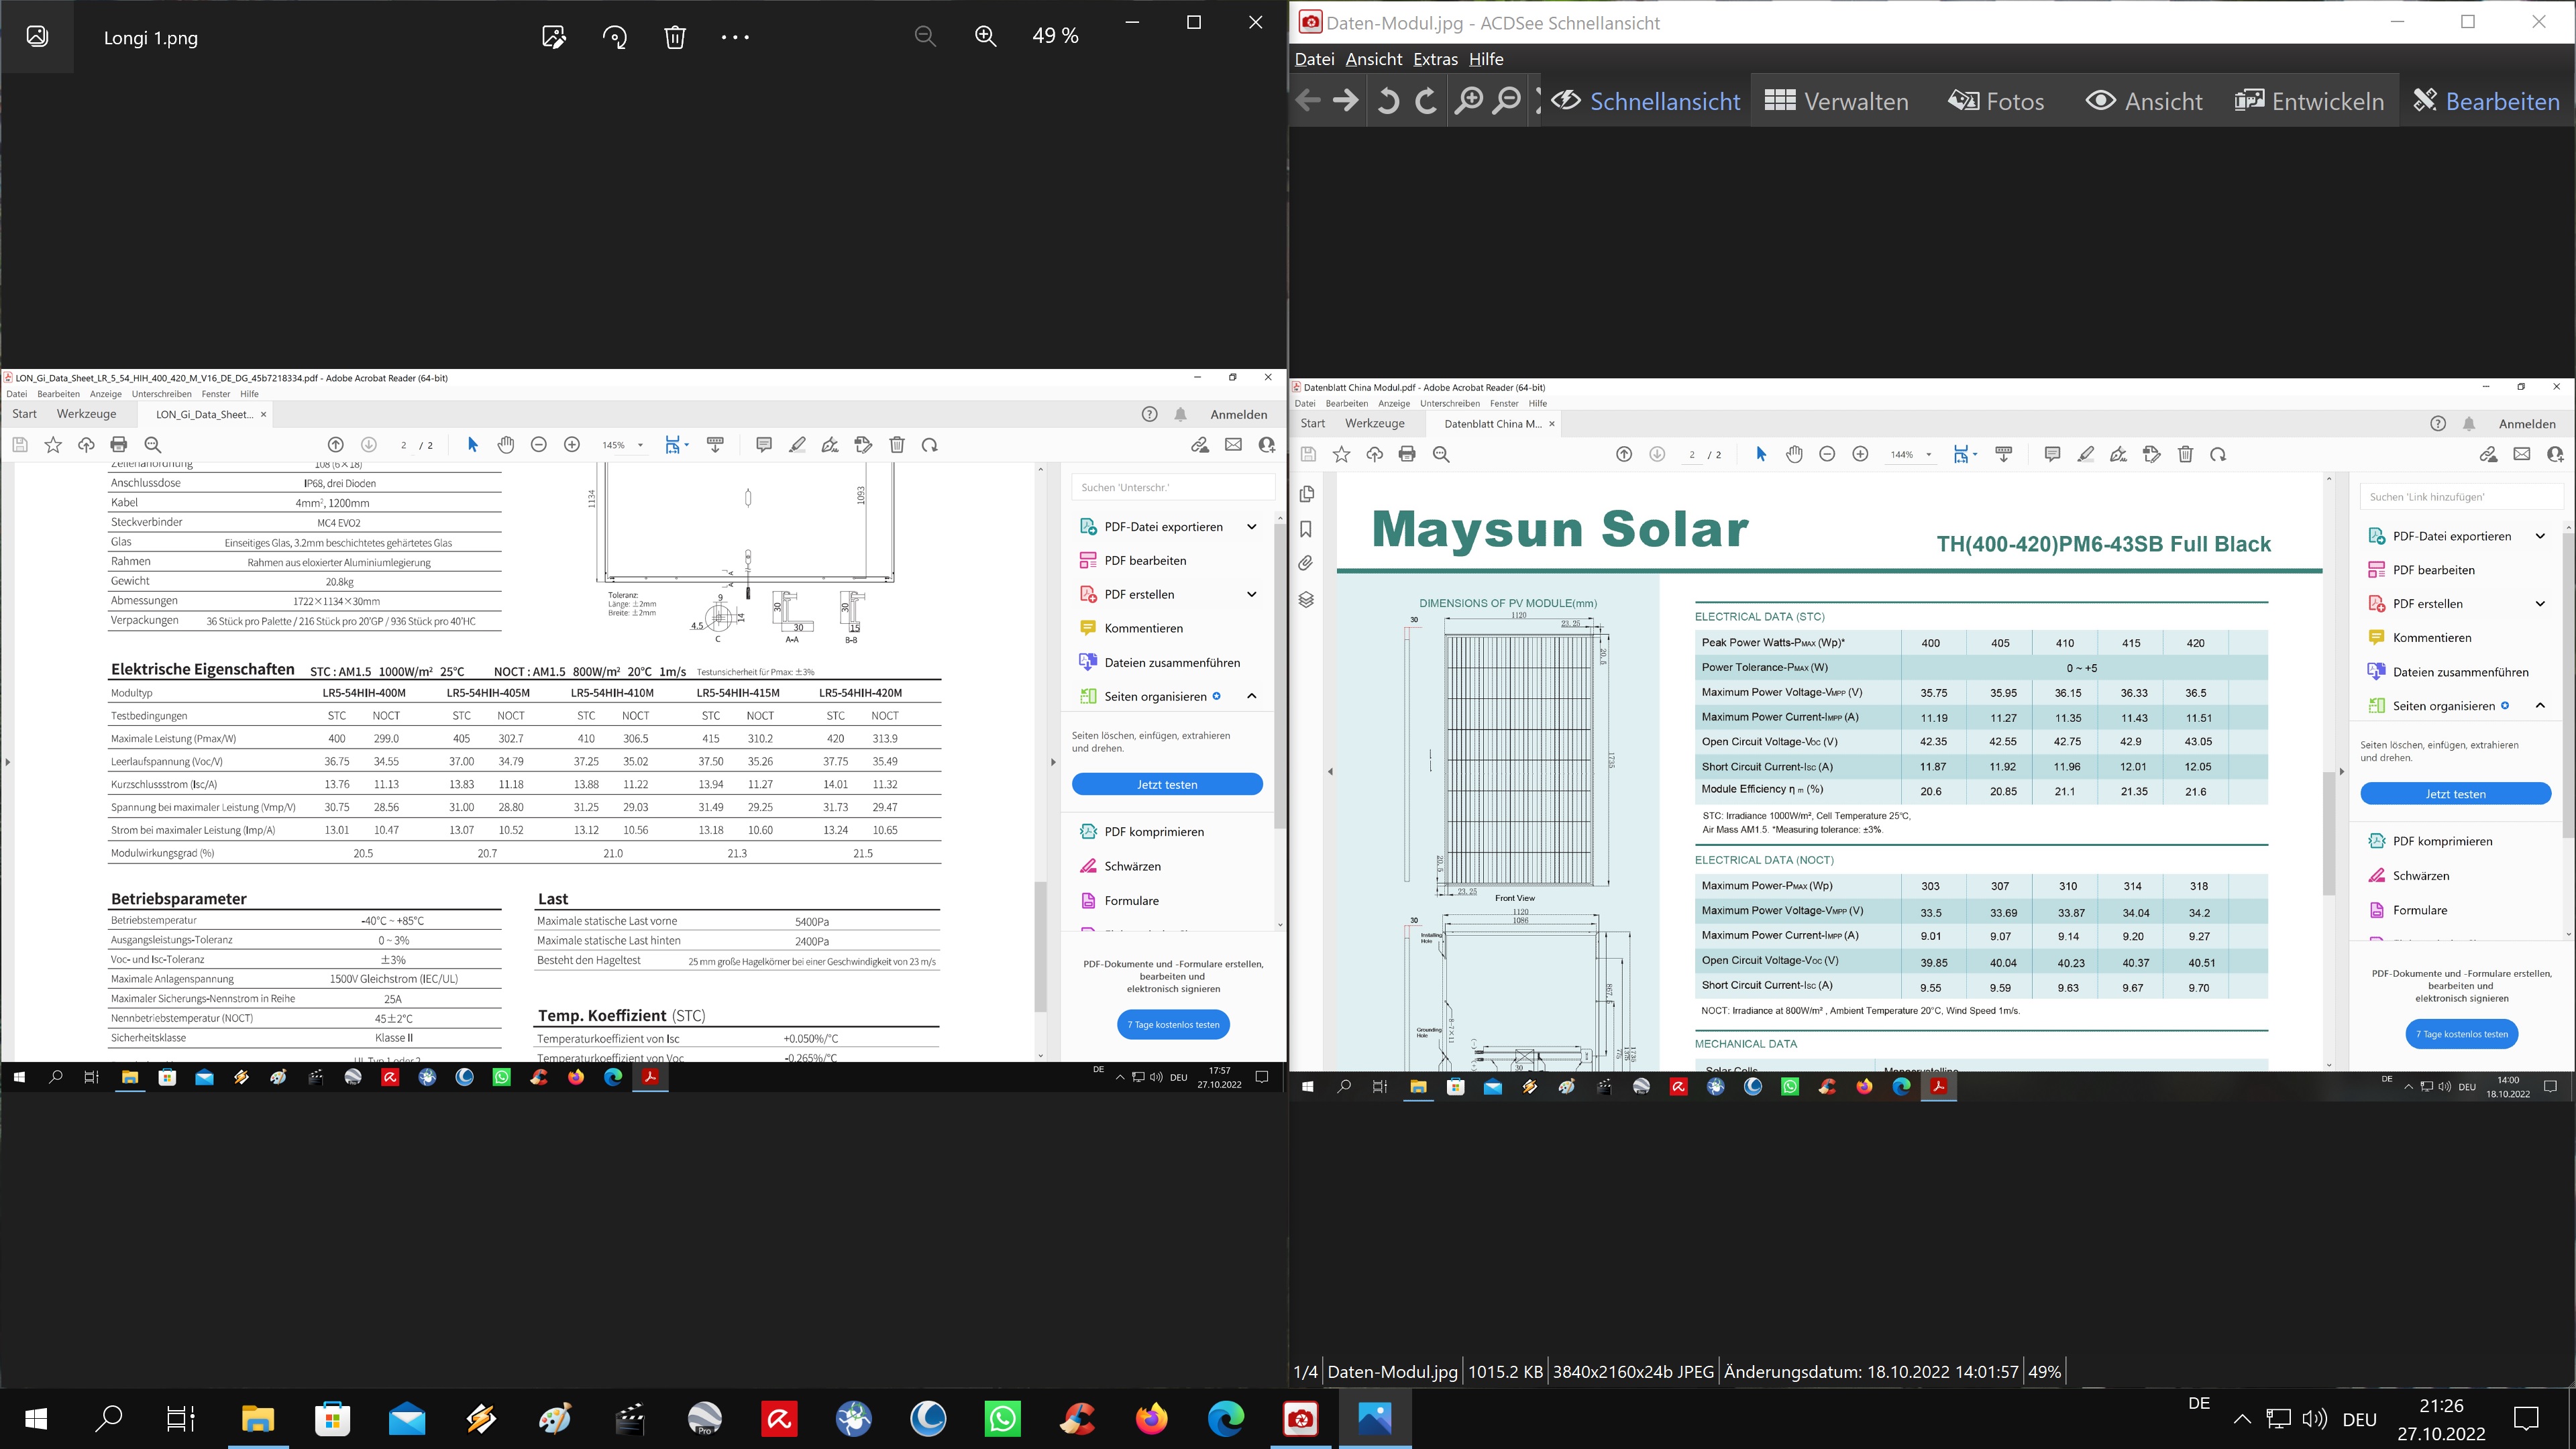This screenshot has width=2576, height=1449.
Task: Delete Longi 1.png with the trash icon
Action: [675, 37]
